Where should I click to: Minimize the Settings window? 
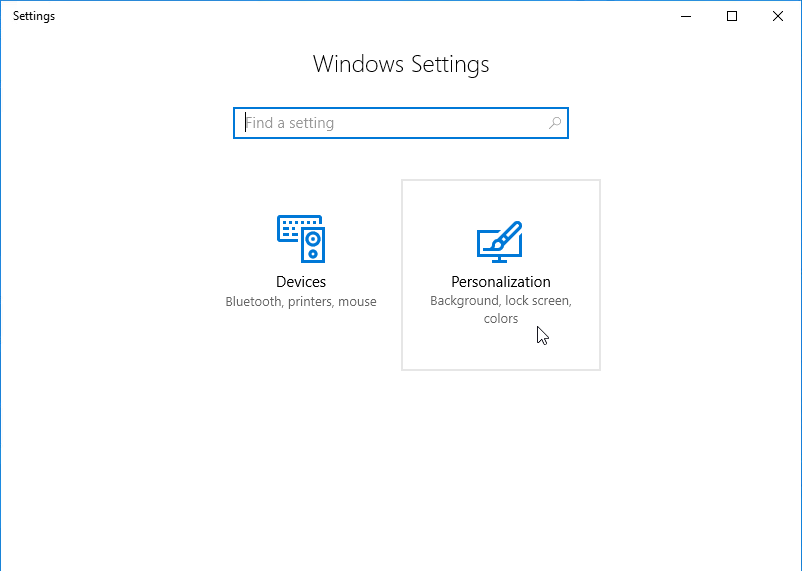click(x=686, y=16)
